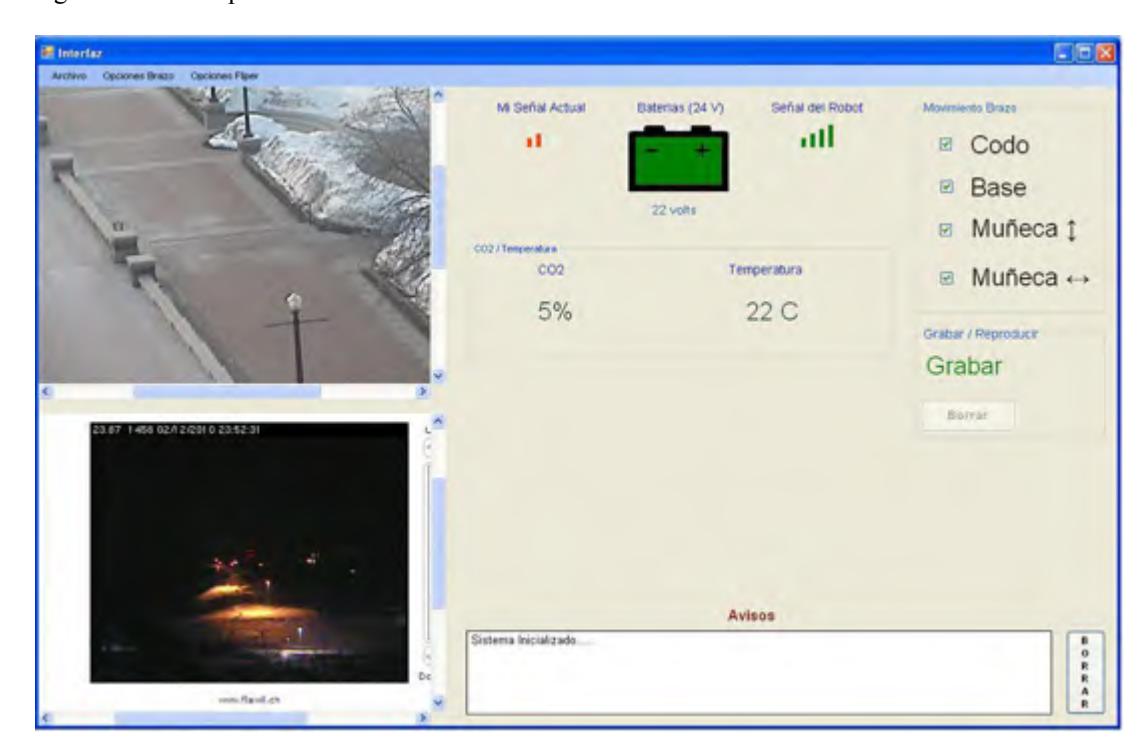Click the Movimiento Brazo group label

(x=969, y=108)
